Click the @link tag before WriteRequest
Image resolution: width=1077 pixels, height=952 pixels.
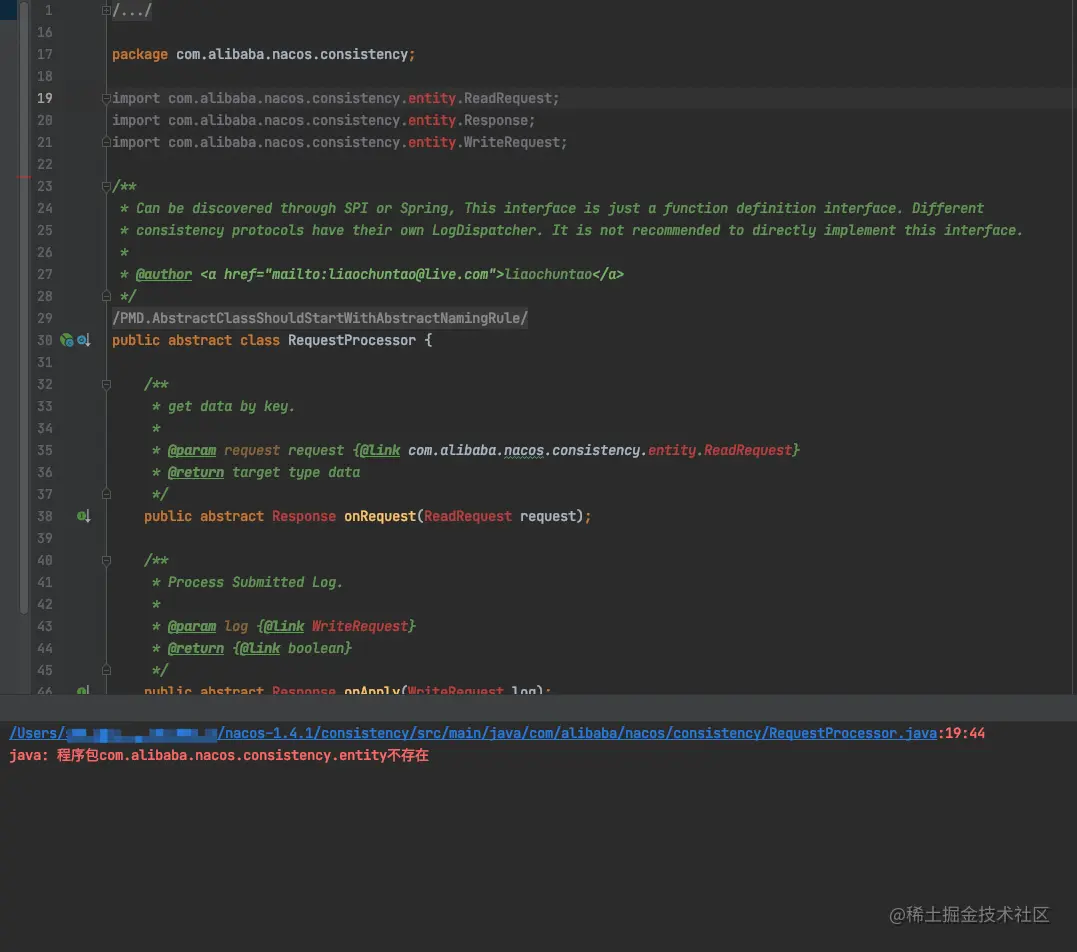pos(284,626)
